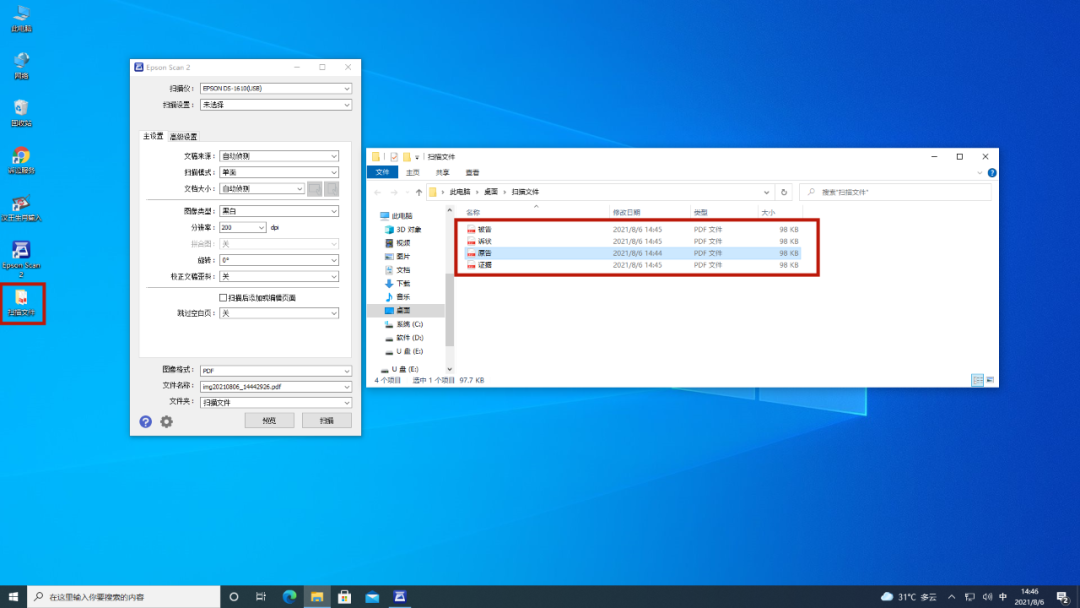1080x608 pixels.
Task: Switch to 高级设置 tab in Epson Scan
Action: pos(183,136)
